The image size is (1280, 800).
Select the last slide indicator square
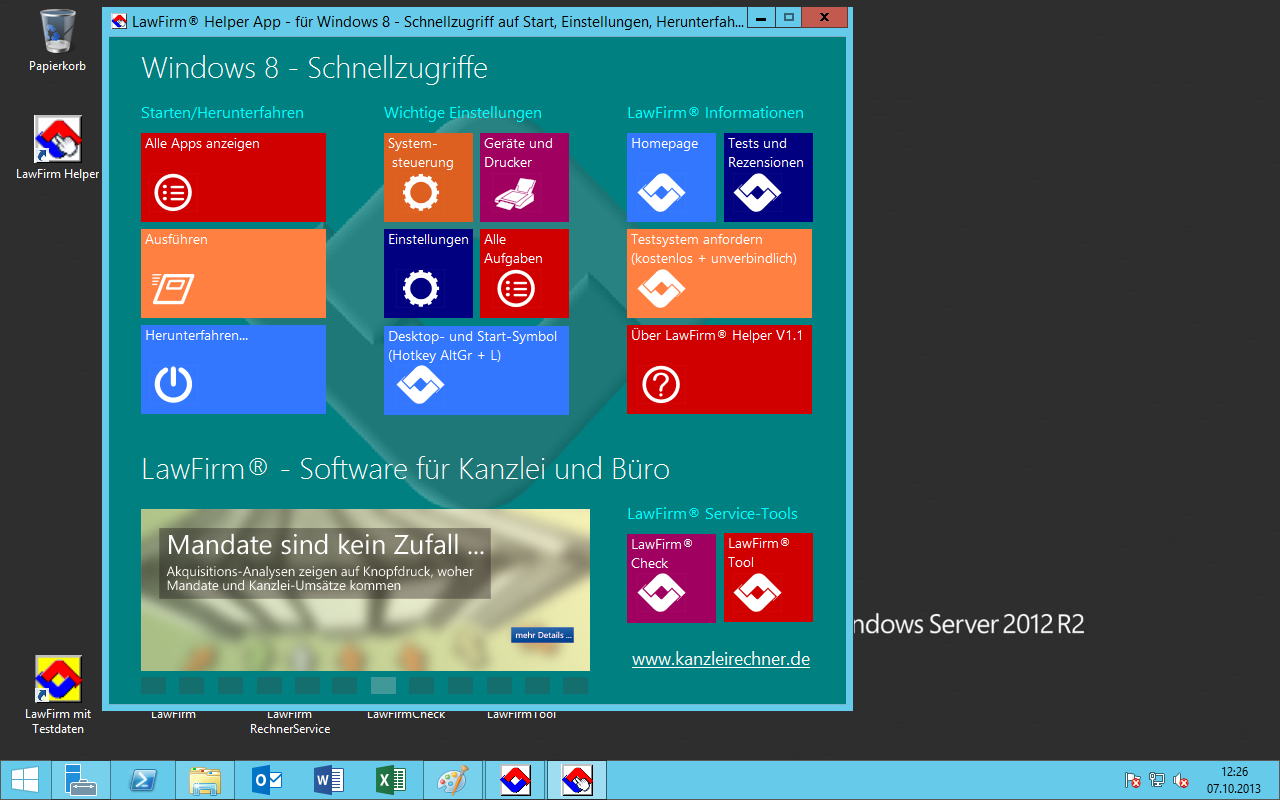click(x=575, y=685)
